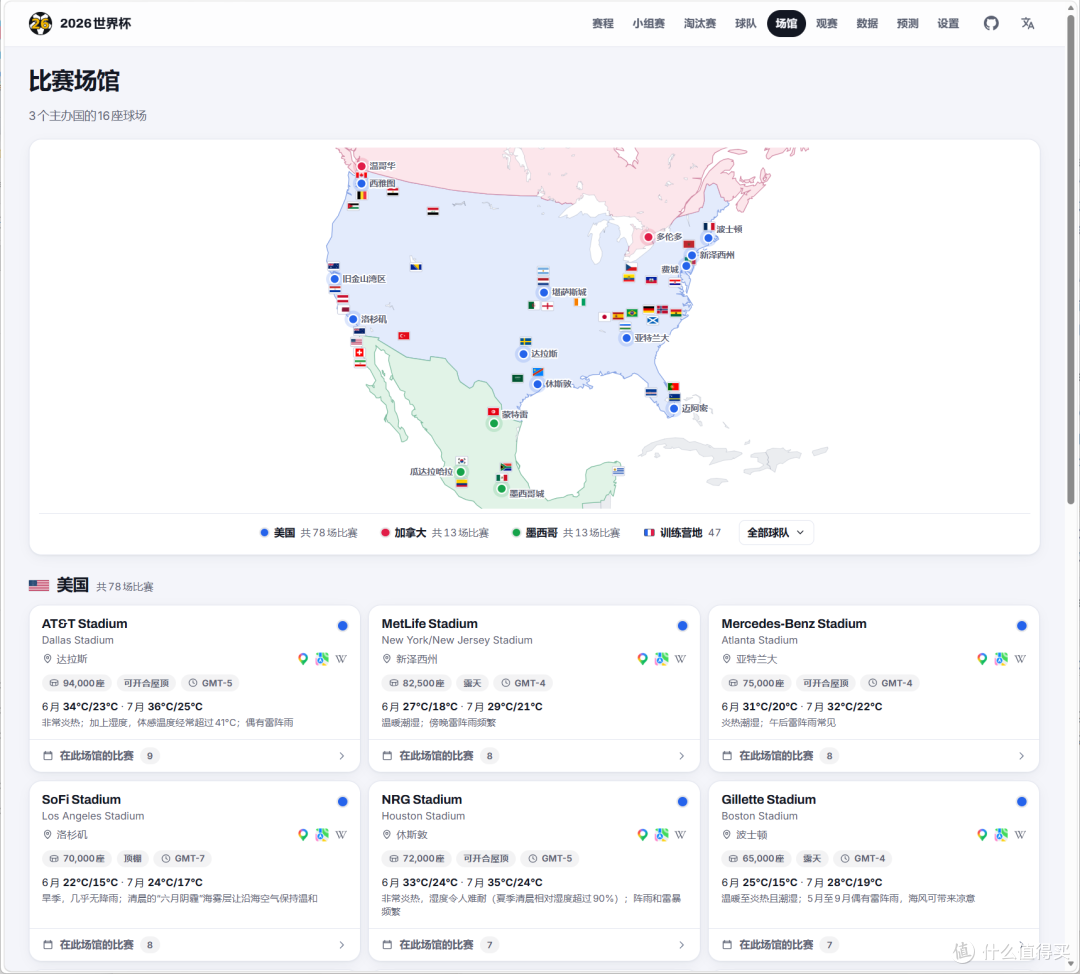Click the Vancouver (温哥华) map marker
Screen dimensions: 1080x974
click(361, 166)
